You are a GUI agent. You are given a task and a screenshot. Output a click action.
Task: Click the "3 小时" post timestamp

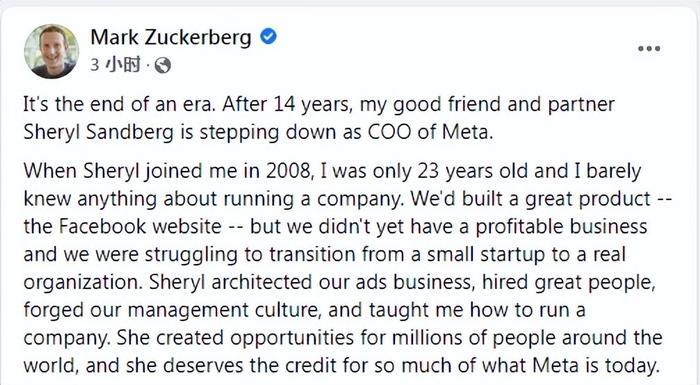click(x=115, y=65)
